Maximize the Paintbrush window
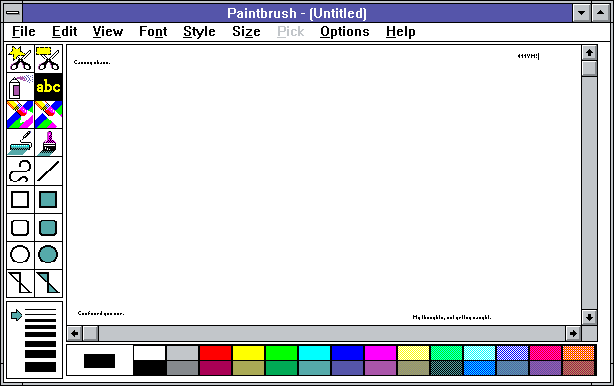Screen dimensions: 614x386 [601, 13]
